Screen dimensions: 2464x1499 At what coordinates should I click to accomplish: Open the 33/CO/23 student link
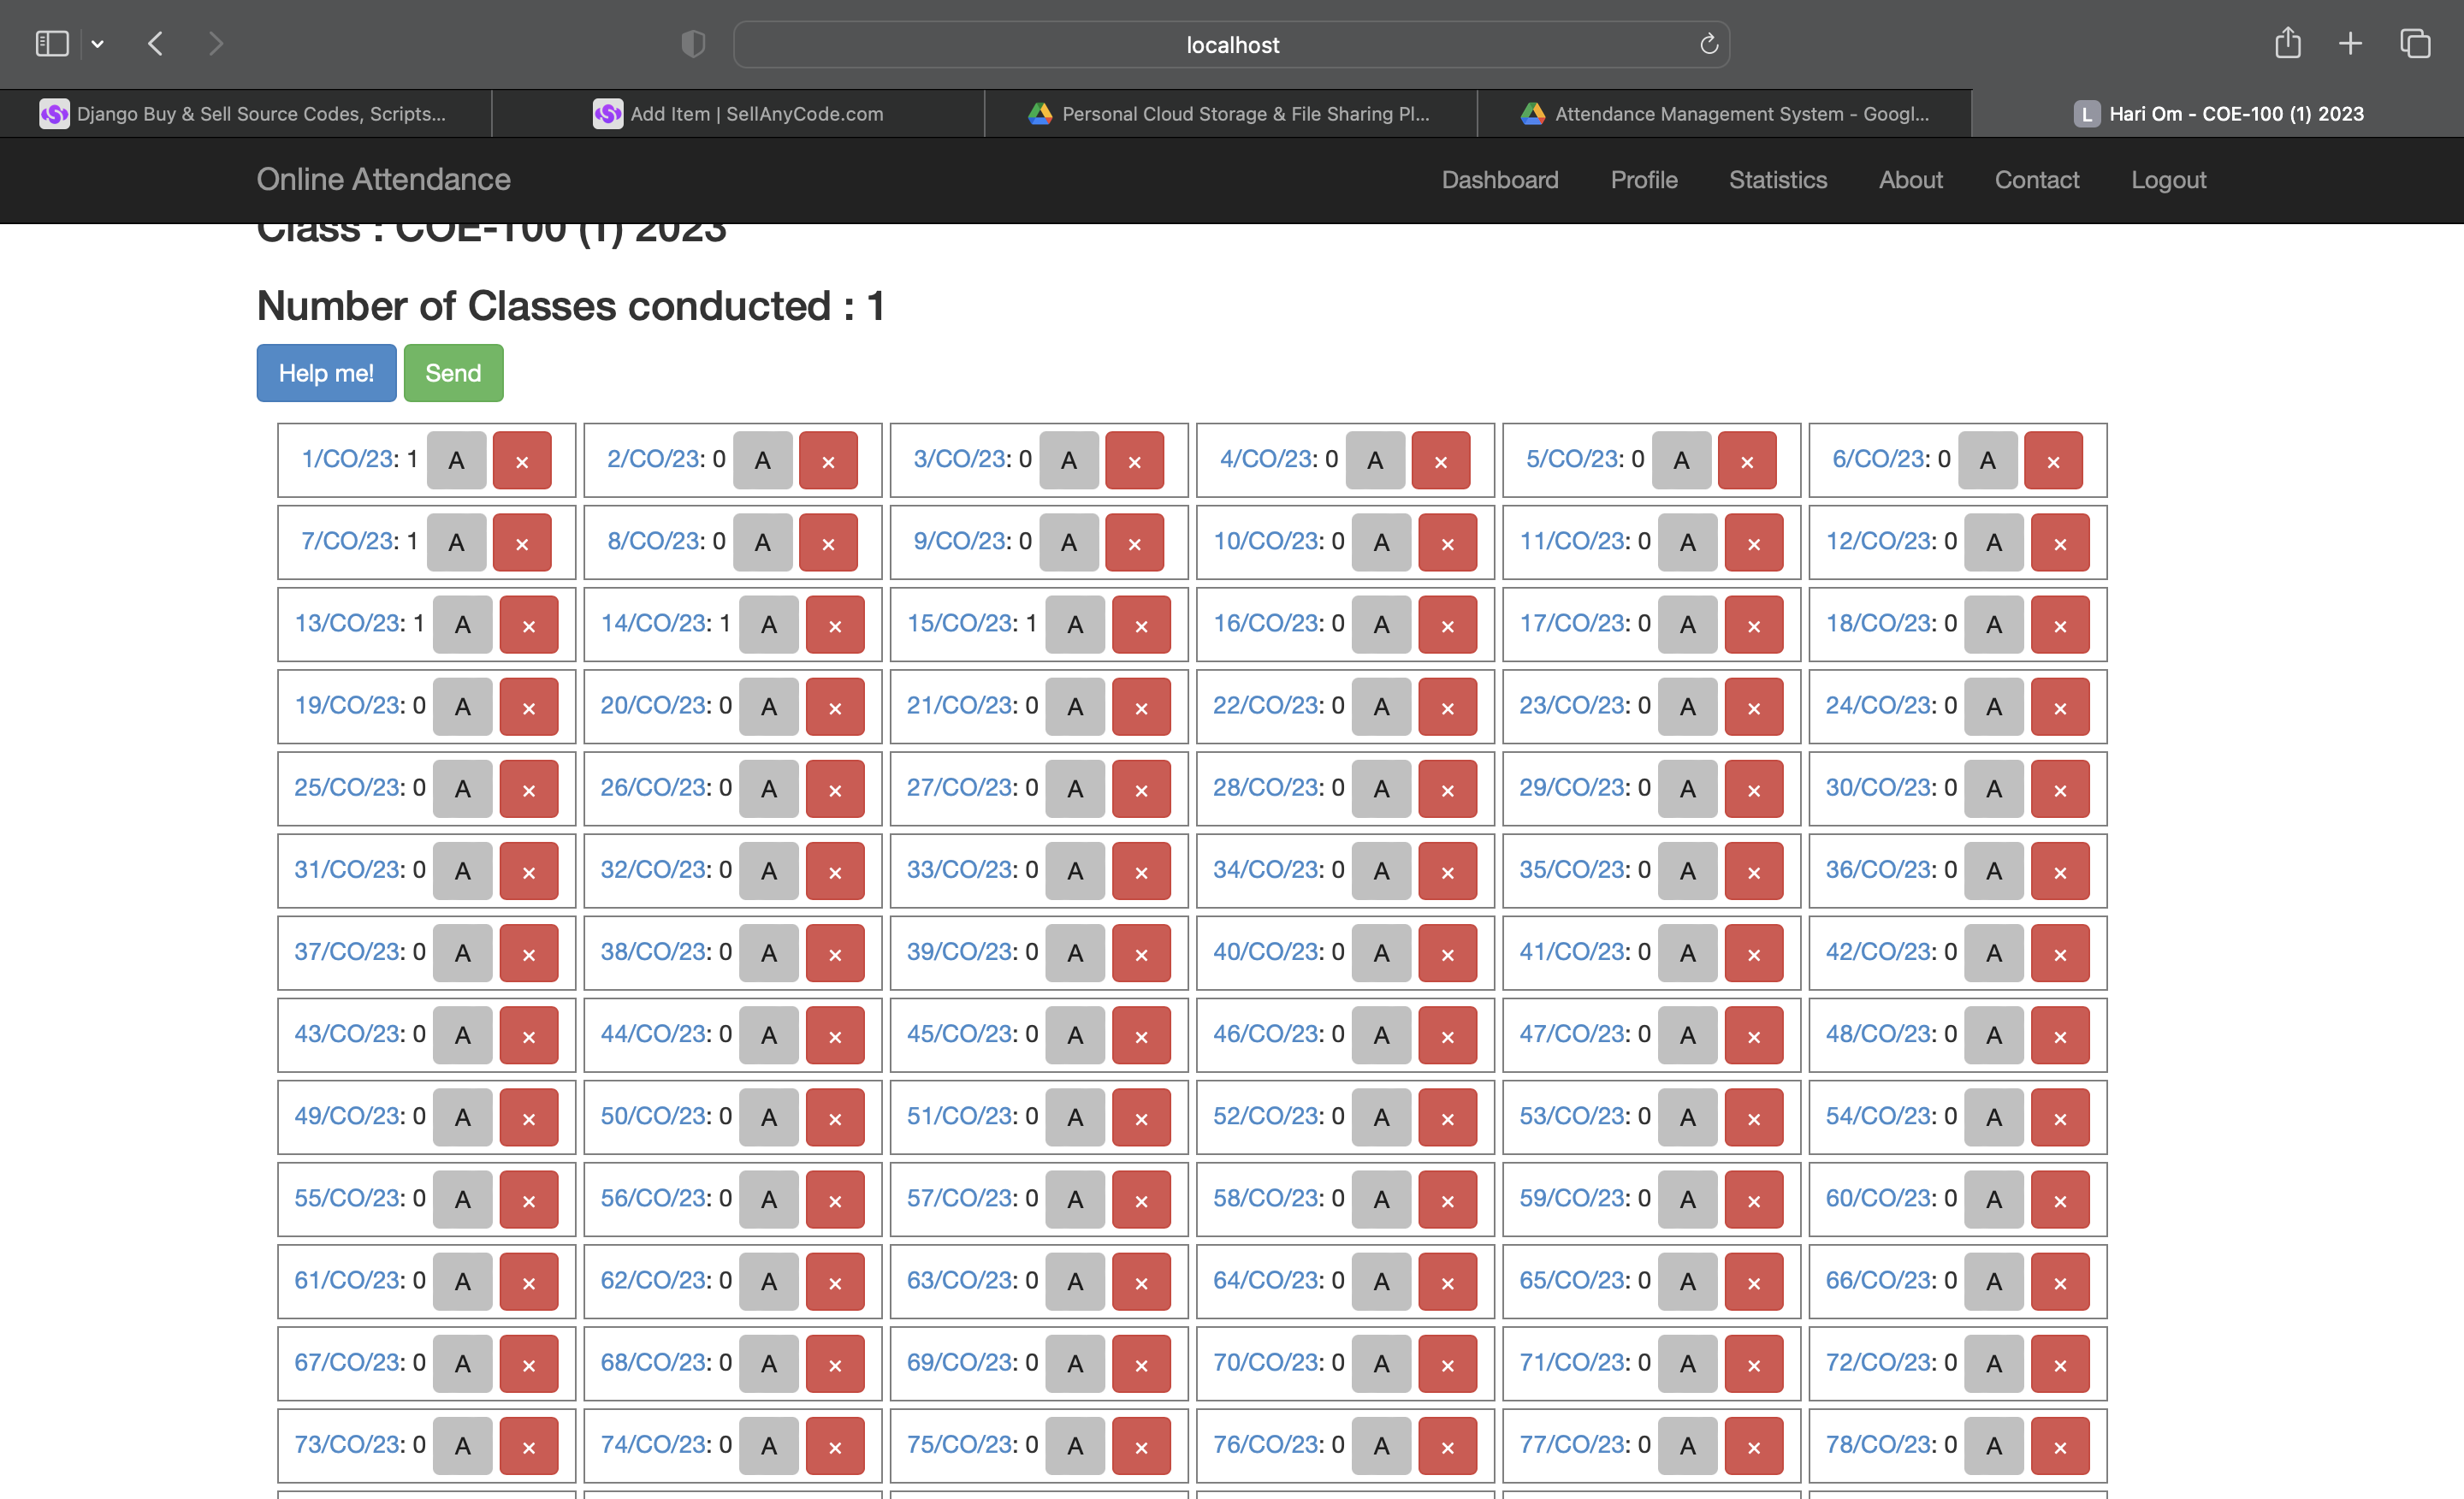click(960, 870)
